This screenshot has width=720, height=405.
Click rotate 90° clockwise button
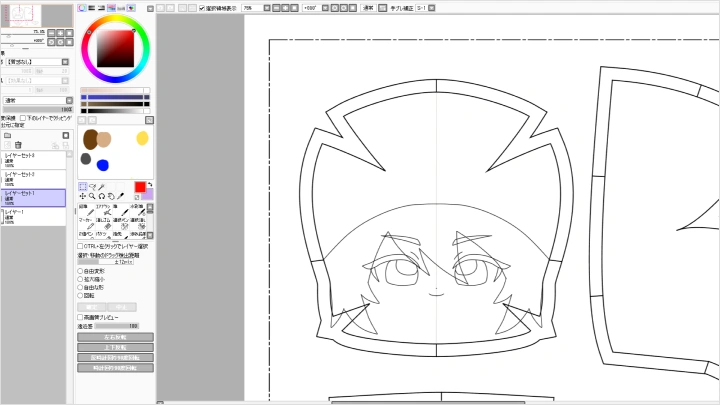pyautogui.click(x=115, y=367)
